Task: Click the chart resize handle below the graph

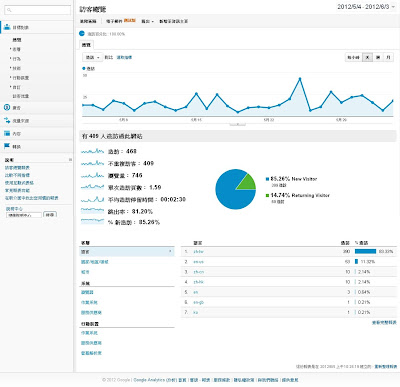Action: [237, 124]
